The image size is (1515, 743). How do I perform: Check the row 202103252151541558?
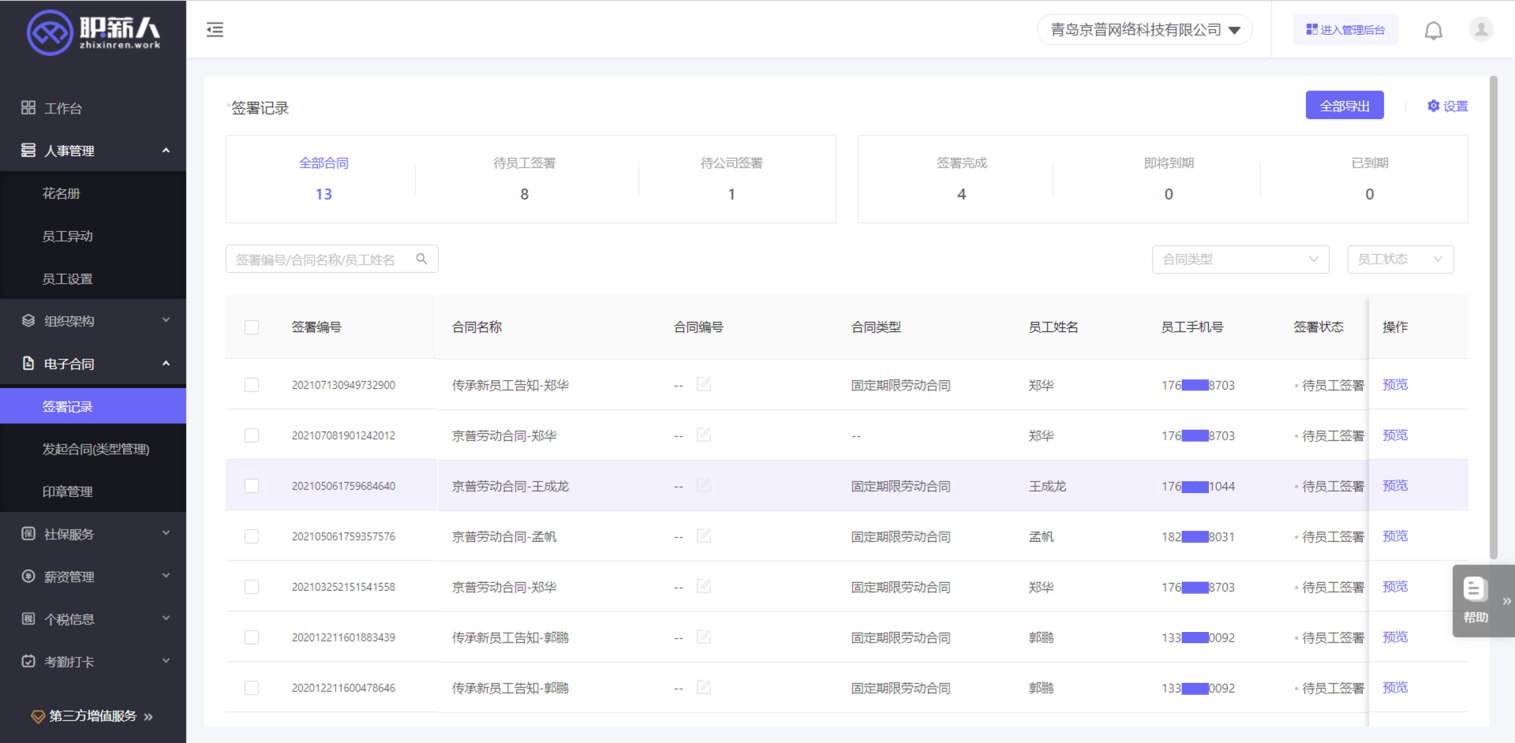(252, 587)
